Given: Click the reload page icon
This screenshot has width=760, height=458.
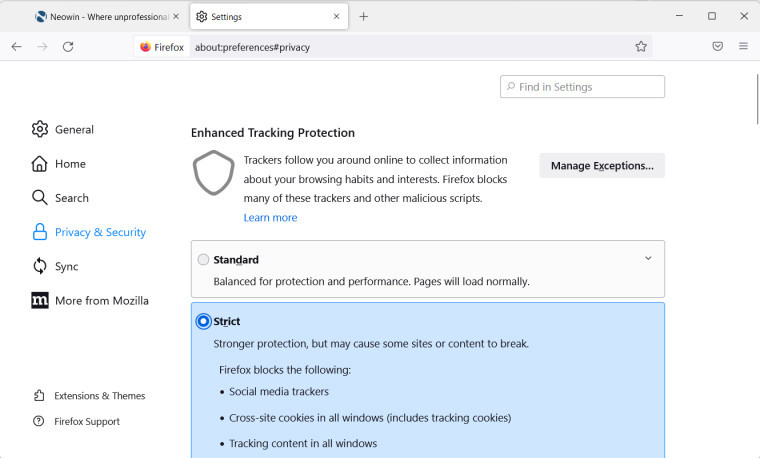Looking at the screenshot, I should pos(68,46).
